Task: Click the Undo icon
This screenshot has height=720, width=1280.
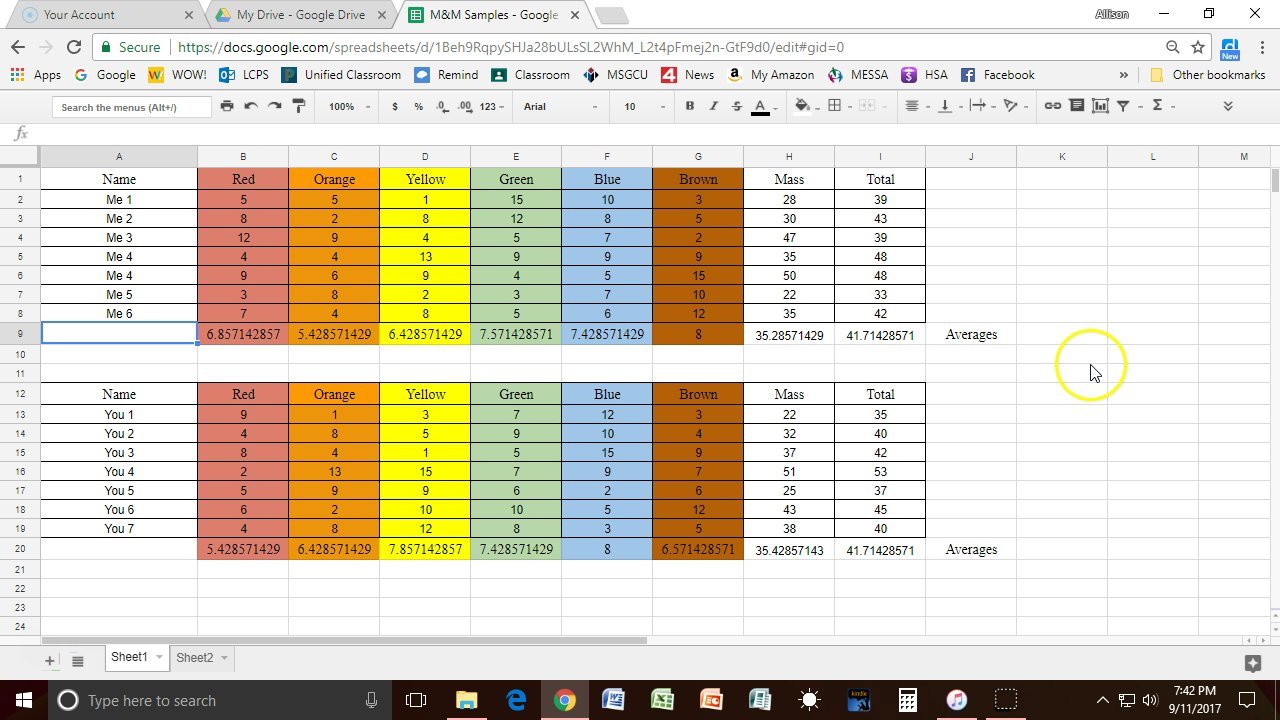Action: click(x=249, y=106)
